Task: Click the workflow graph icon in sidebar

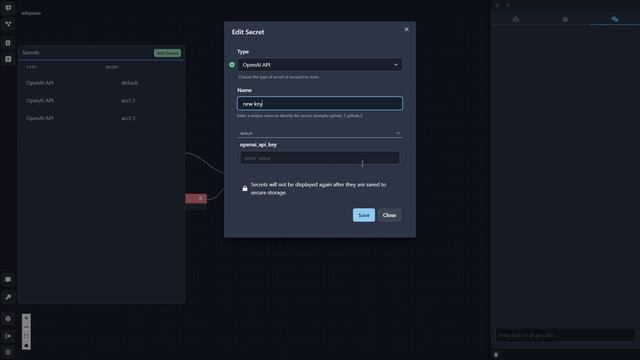Action: [8, 24]
